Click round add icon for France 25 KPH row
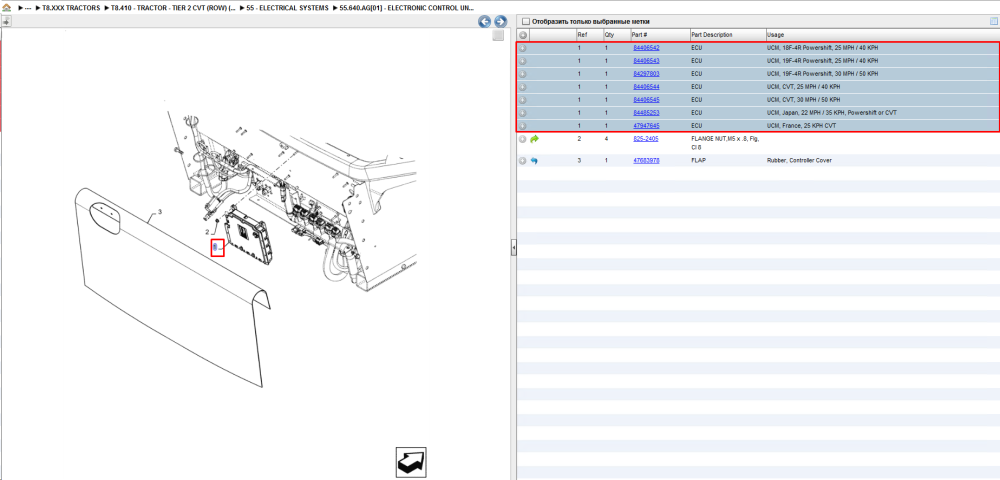Screen dimensions: 1000x480 tap(523, 126)
